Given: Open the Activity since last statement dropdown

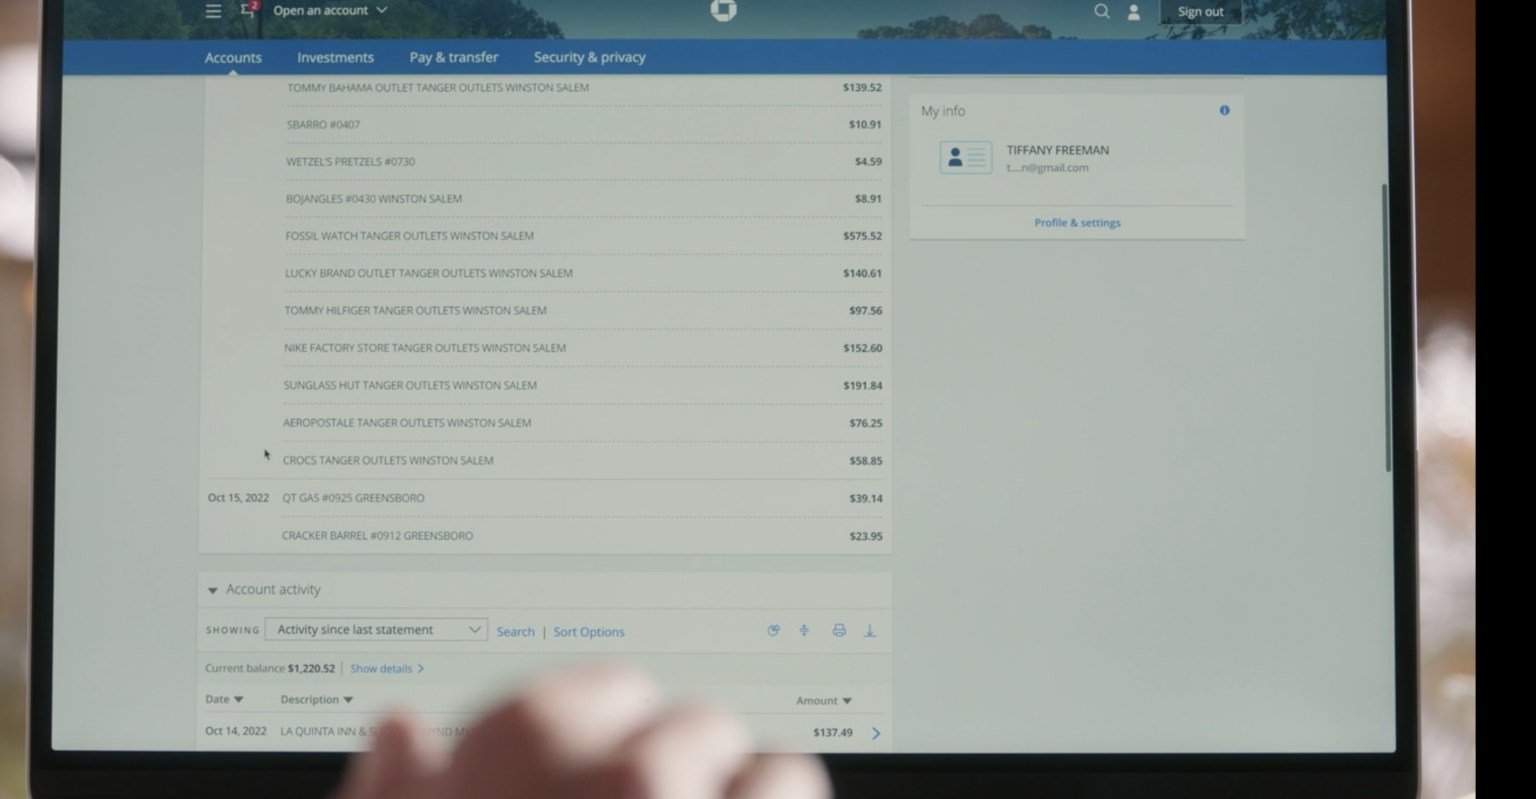Looking at the screenshot, I should coord(376,630).
